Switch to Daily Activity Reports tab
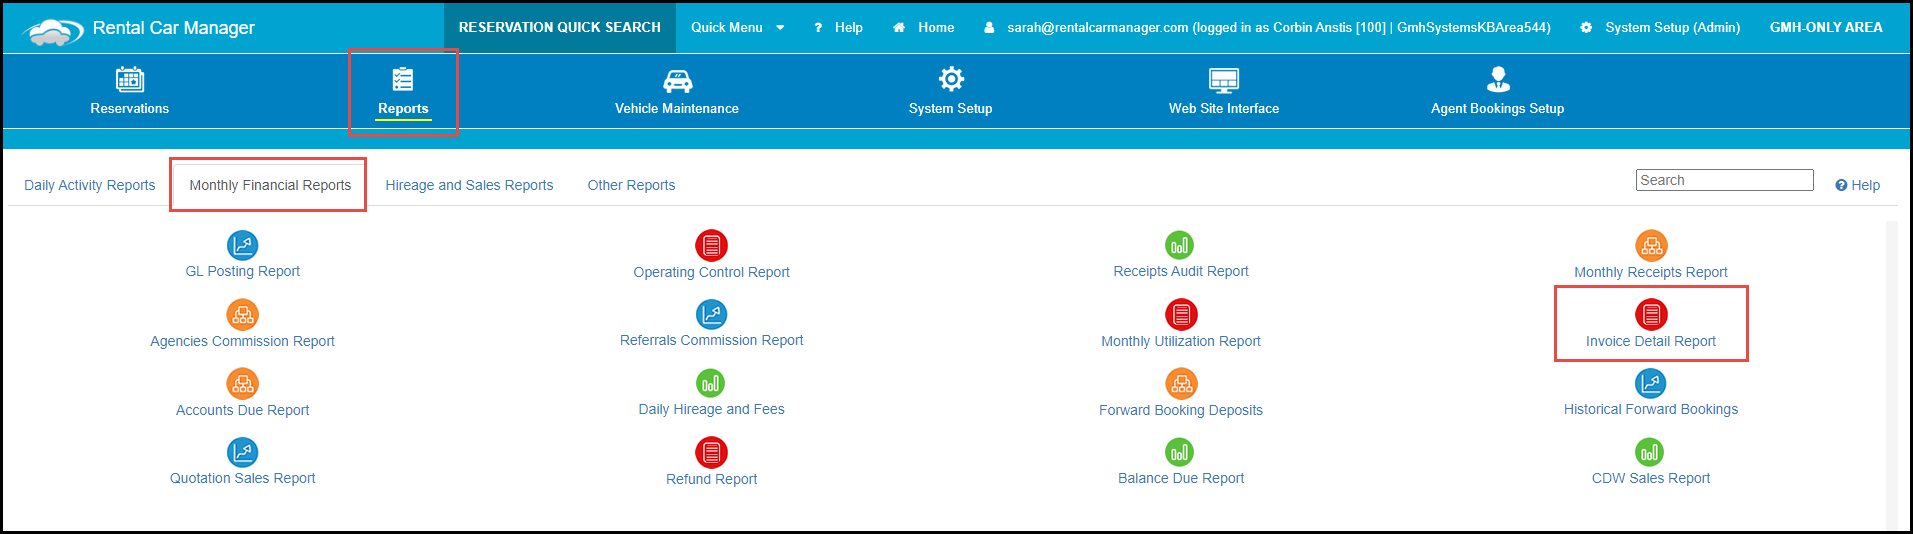1913x534 pixels. click(90, 185)
